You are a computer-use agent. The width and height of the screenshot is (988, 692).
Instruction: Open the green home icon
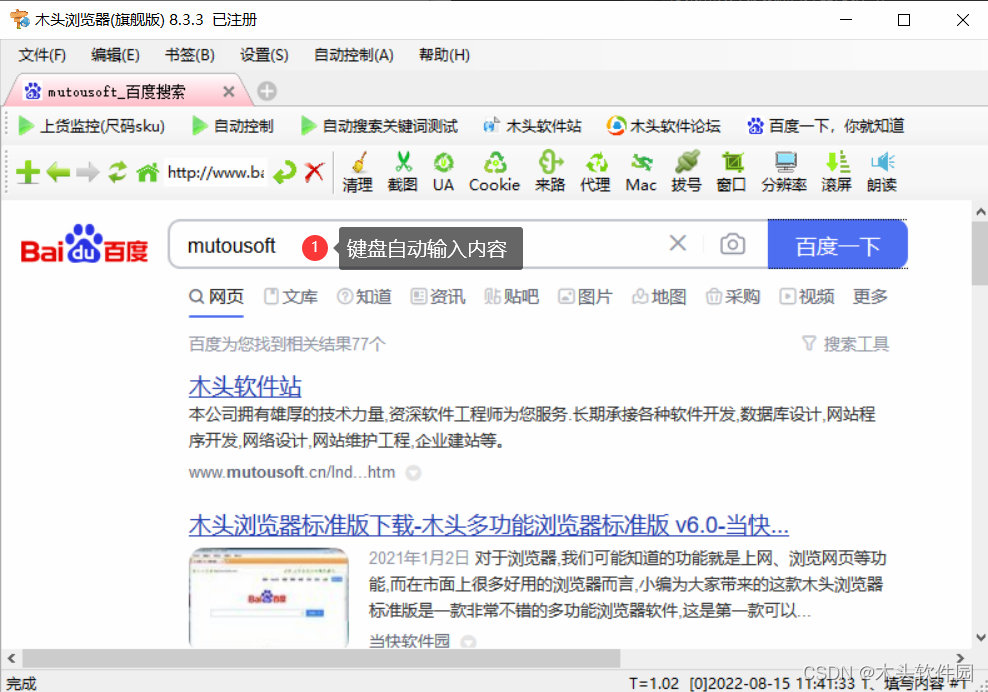[x=148, y=171]
